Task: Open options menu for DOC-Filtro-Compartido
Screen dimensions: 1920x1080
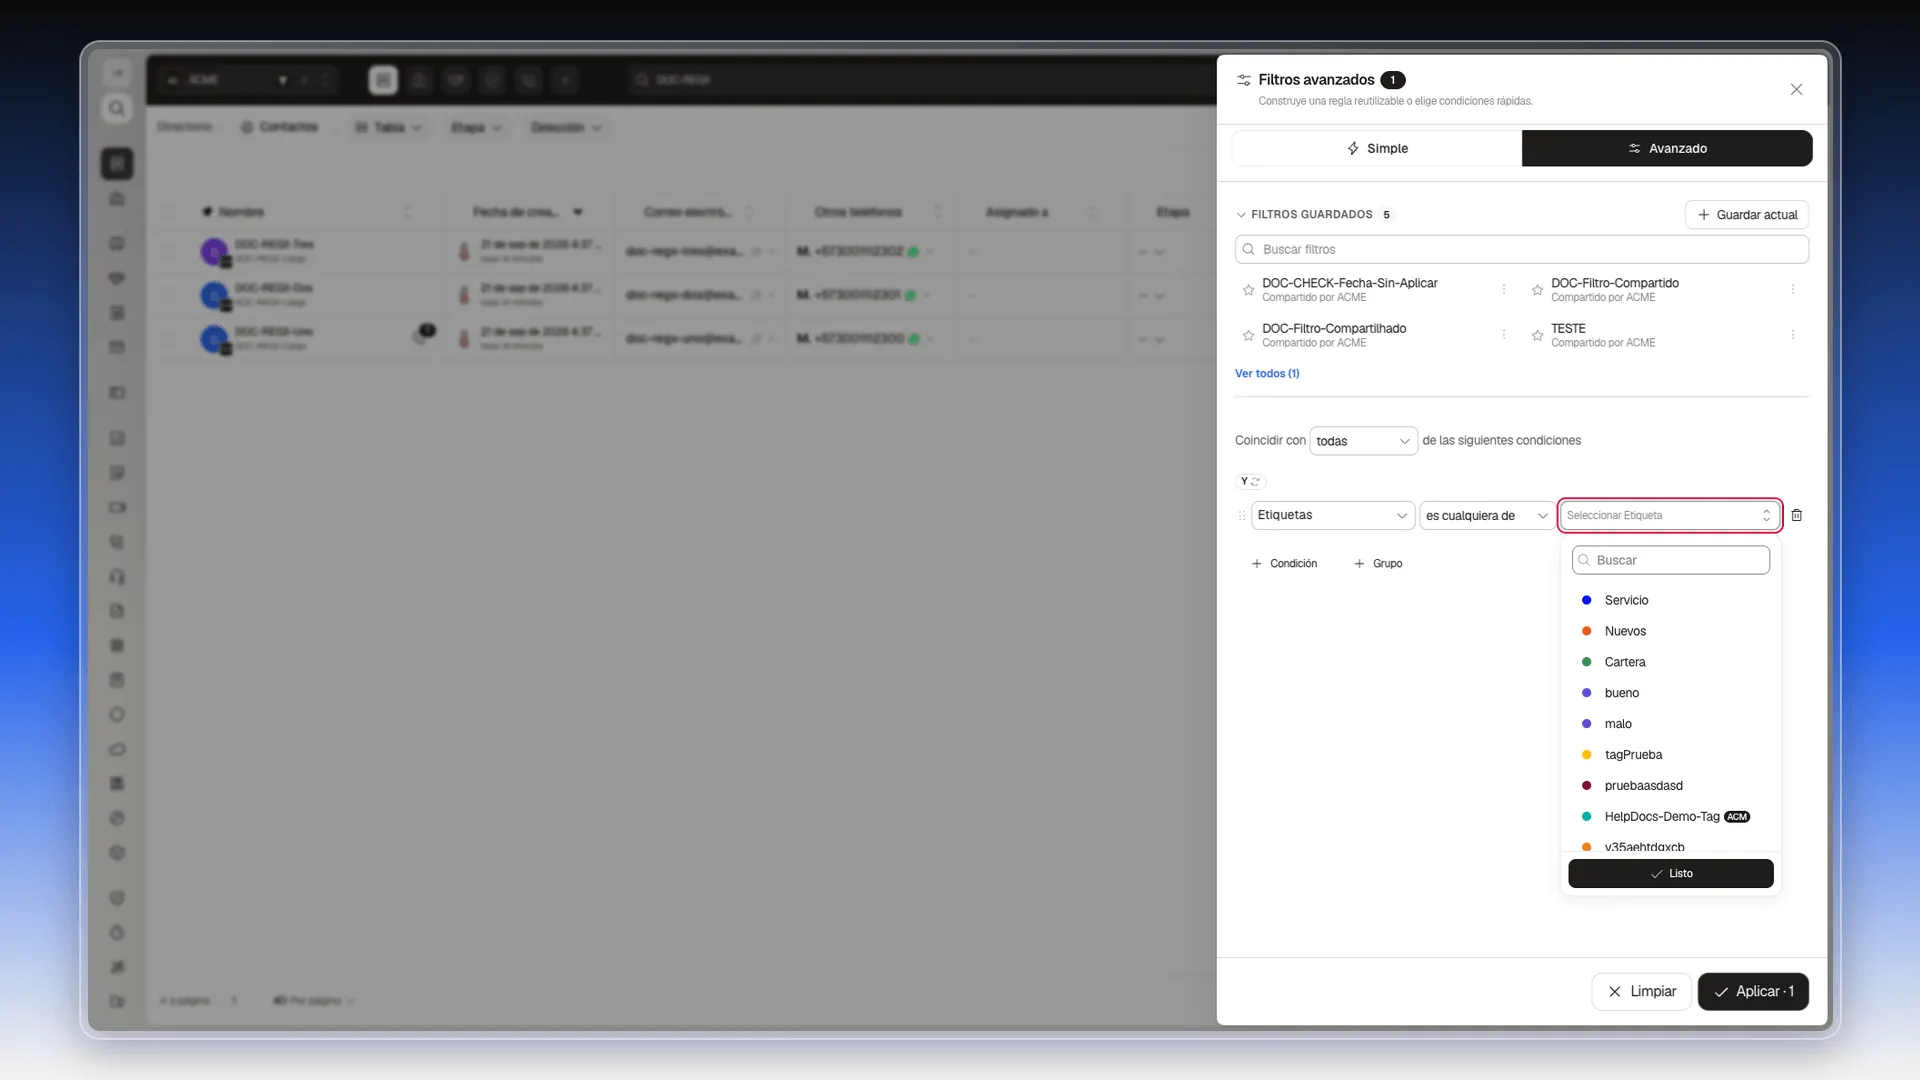Action: [1792, 289]
